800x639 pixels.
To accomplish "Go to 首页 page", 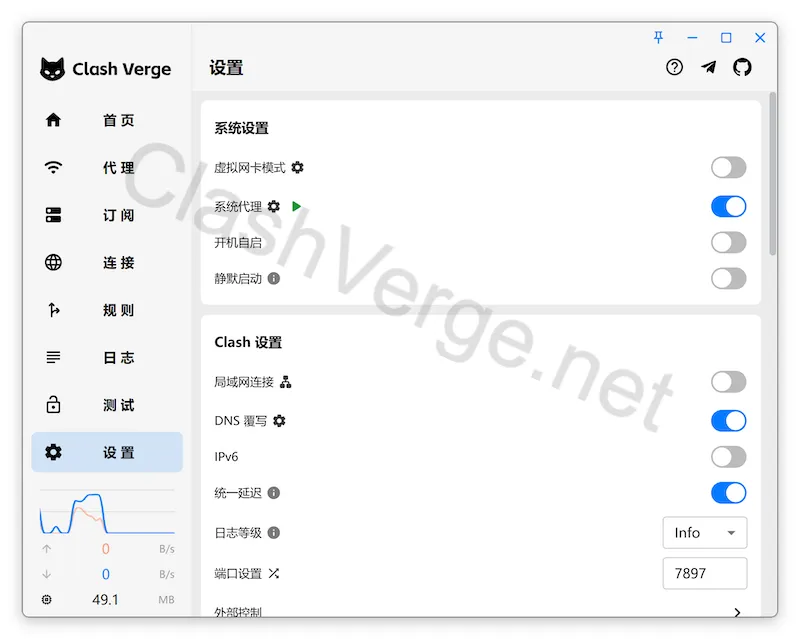I will pyautogui.click(x=107, y=120).
